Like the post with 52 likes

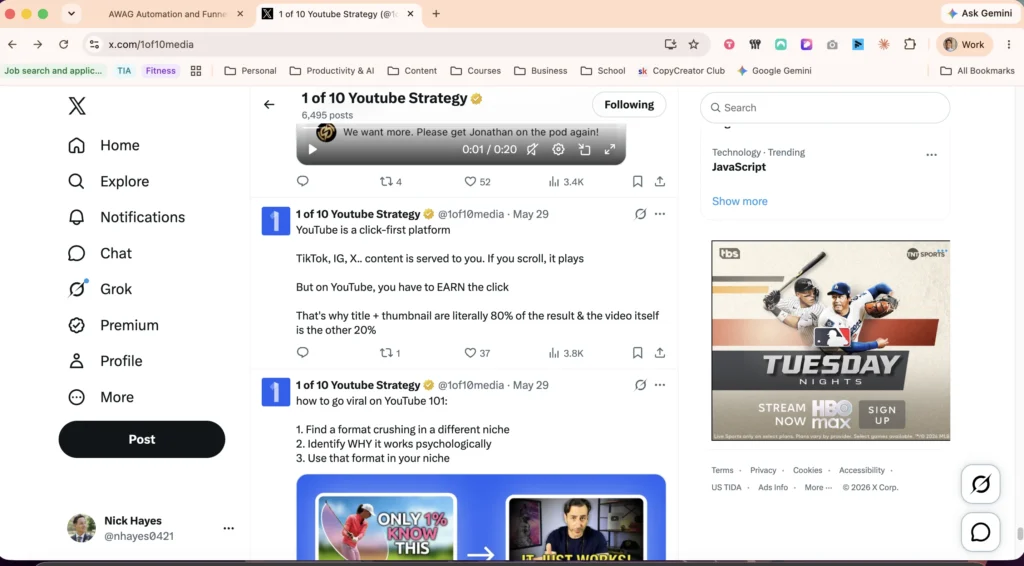(x=477, y=181)
